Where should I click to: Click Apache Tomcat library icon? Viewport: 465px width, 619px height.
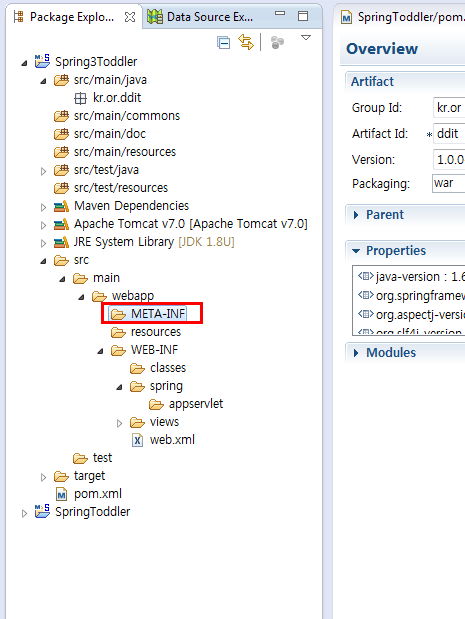point(61,224)
